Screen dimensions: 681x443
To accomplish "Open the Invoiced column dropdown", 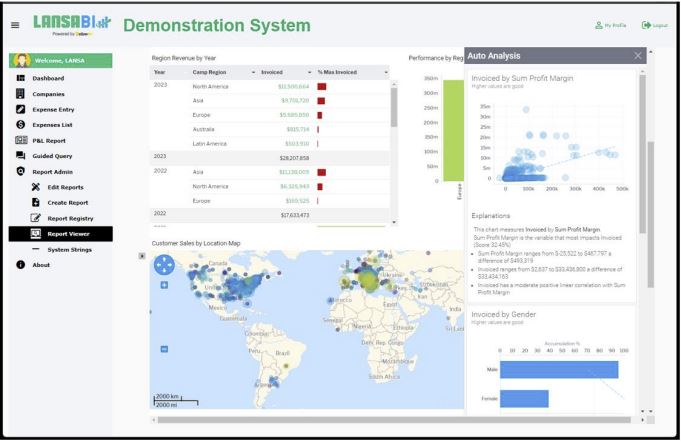I will (309, 72).
